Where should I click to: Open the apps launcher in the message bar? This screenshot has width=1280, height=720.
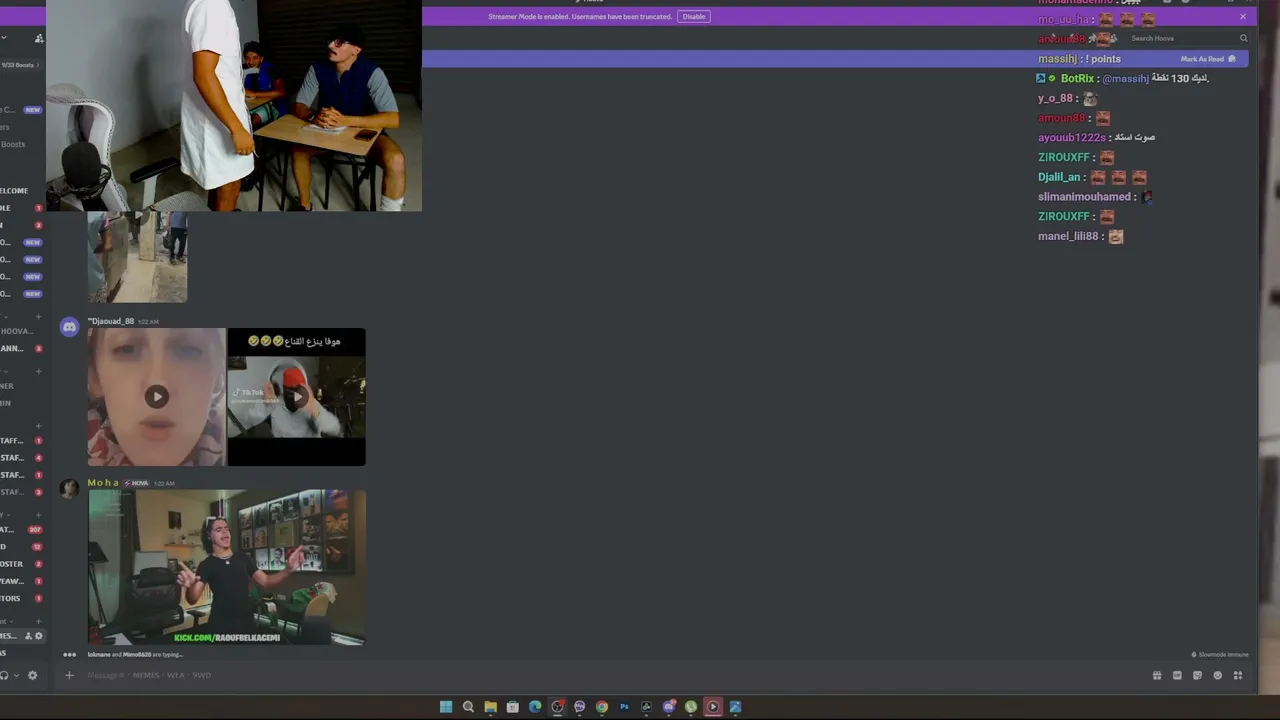1237,675
